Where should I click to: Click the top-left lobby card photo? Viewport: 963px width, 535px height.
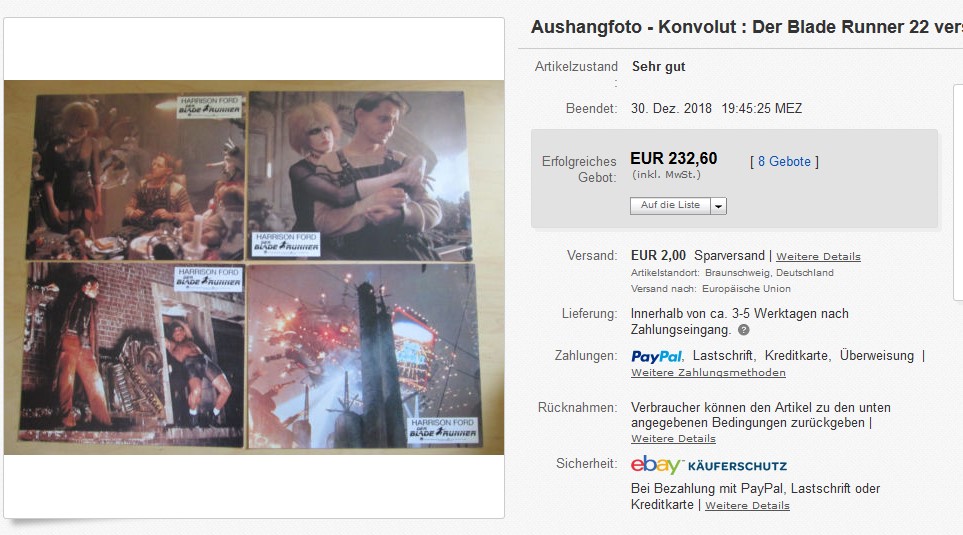pos(136,176)
